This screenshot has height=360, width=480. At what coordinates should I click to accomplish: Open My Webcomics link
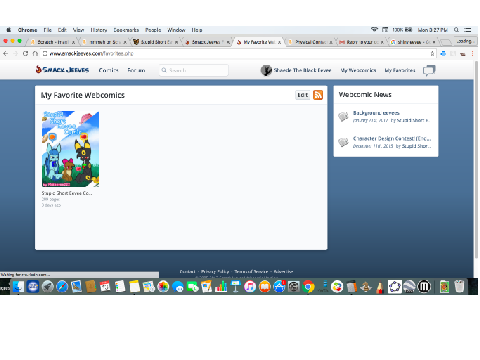click(358, 70)
